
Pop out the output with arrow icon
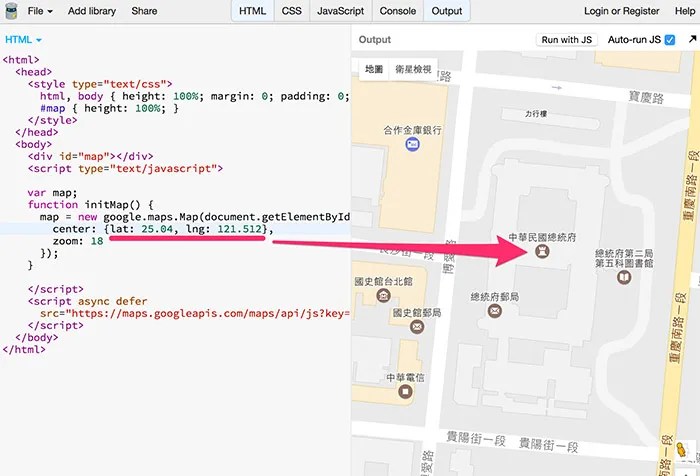click(692, 39)
